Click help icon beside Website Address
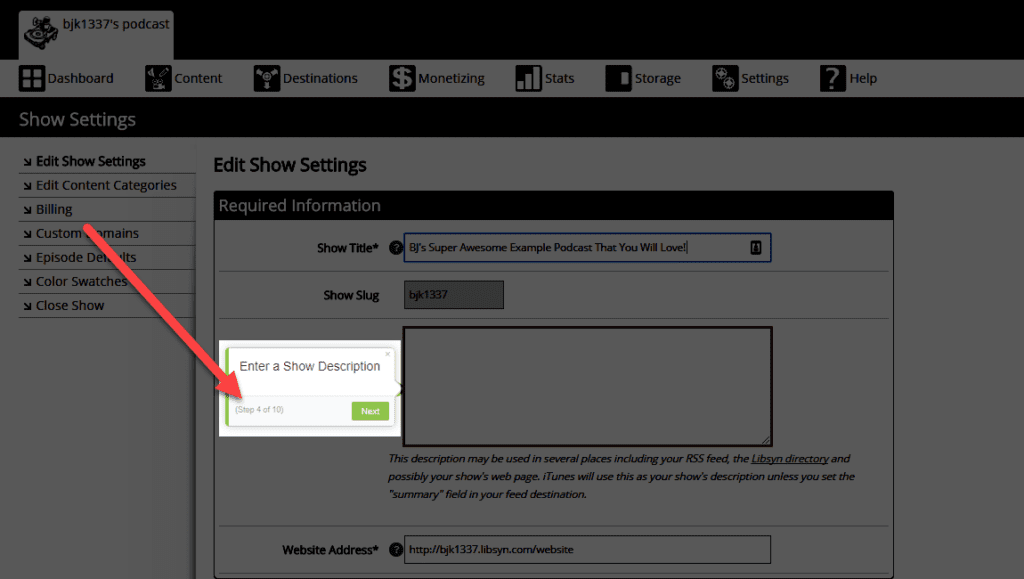 (x=396, y=549)
